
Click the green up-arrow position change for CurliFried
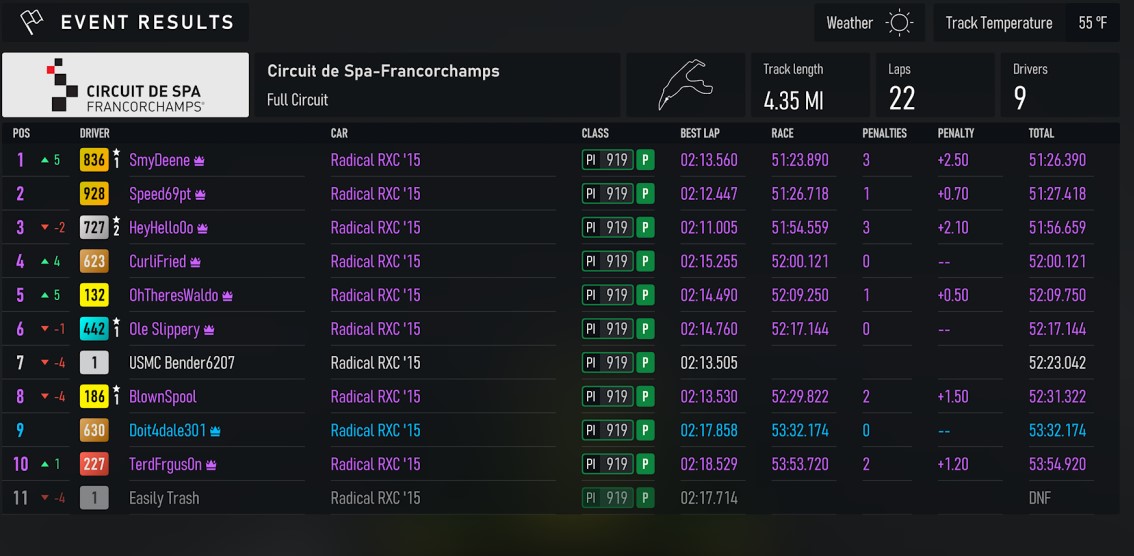point(51,262)
